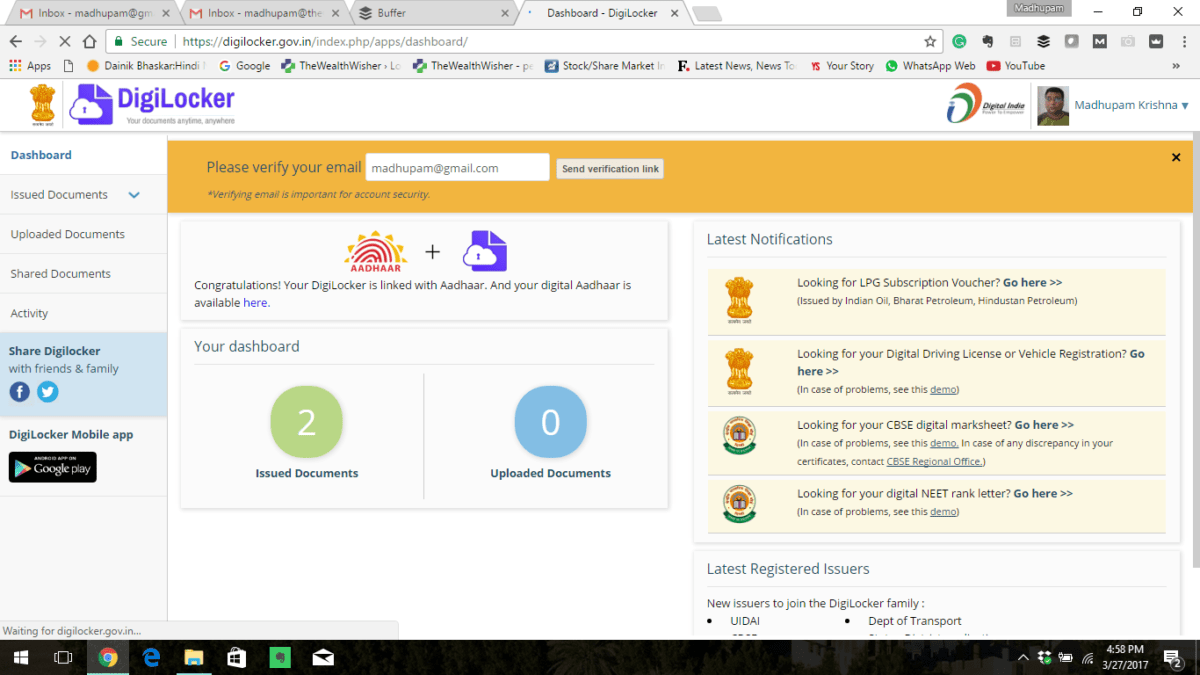This screenshot has height=675, width=1200.
Task: Open the Windows Start menu
Action: point(20,657)
